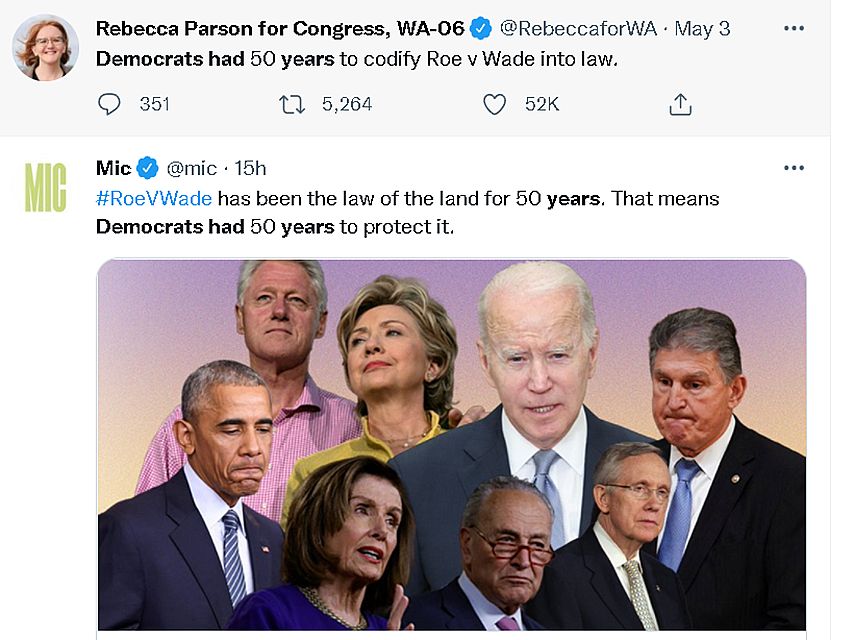Click verified badge beside Rebecca Parson's name
Image resolution: width=854 pixels, height=640 pixels.
pos(480,28)
